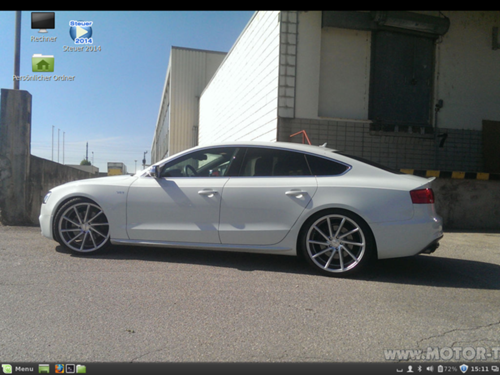Open the file manager folder launcher

point(81,369)
